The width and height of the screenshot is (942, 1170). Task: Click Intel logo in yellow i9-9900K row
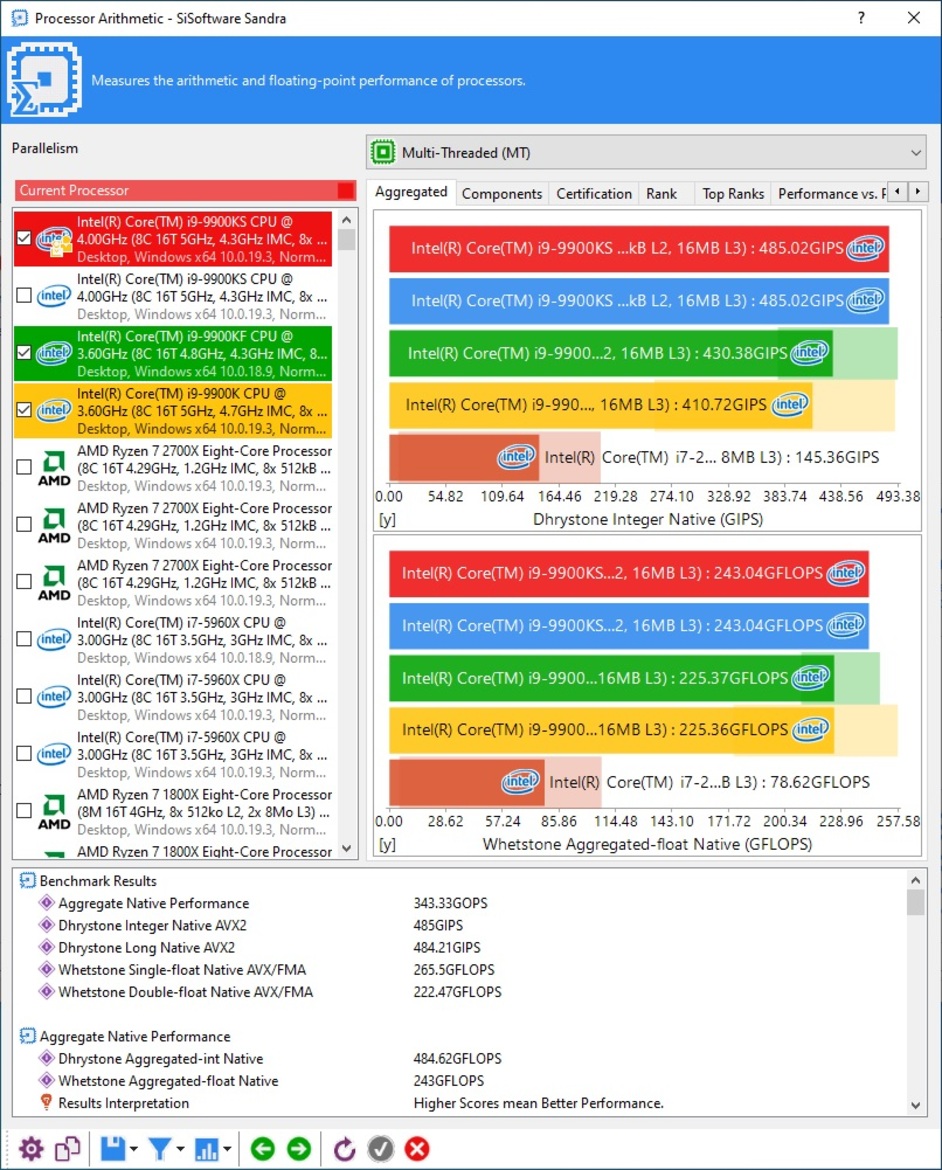[54, 410]
